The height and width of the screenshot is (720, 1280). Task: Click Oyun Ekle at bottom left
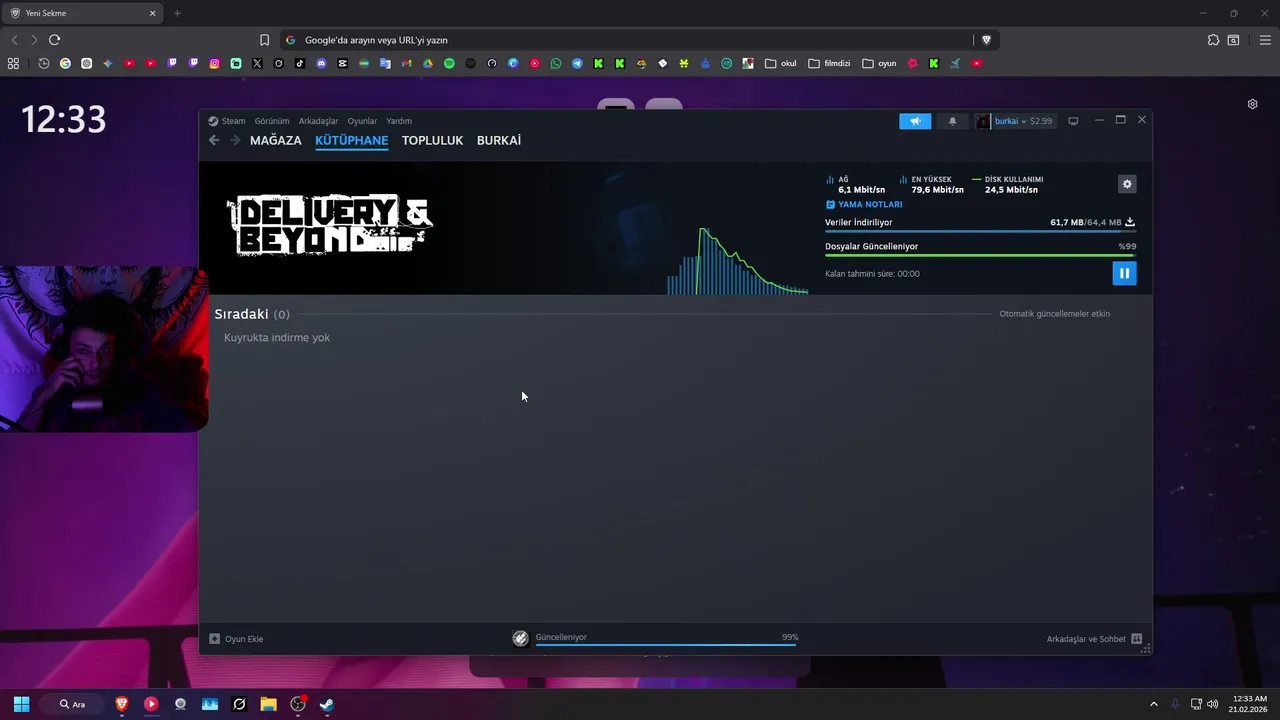coord(236,639)
